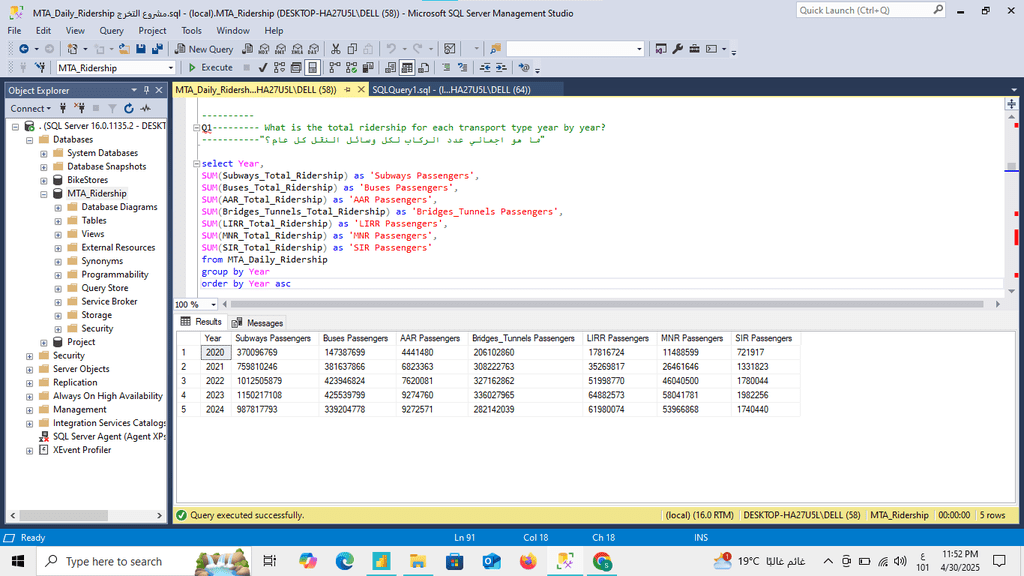The width and height of the screenshot is (1024, 576).
Task: Click the New Query button
Action: point(204,49)
